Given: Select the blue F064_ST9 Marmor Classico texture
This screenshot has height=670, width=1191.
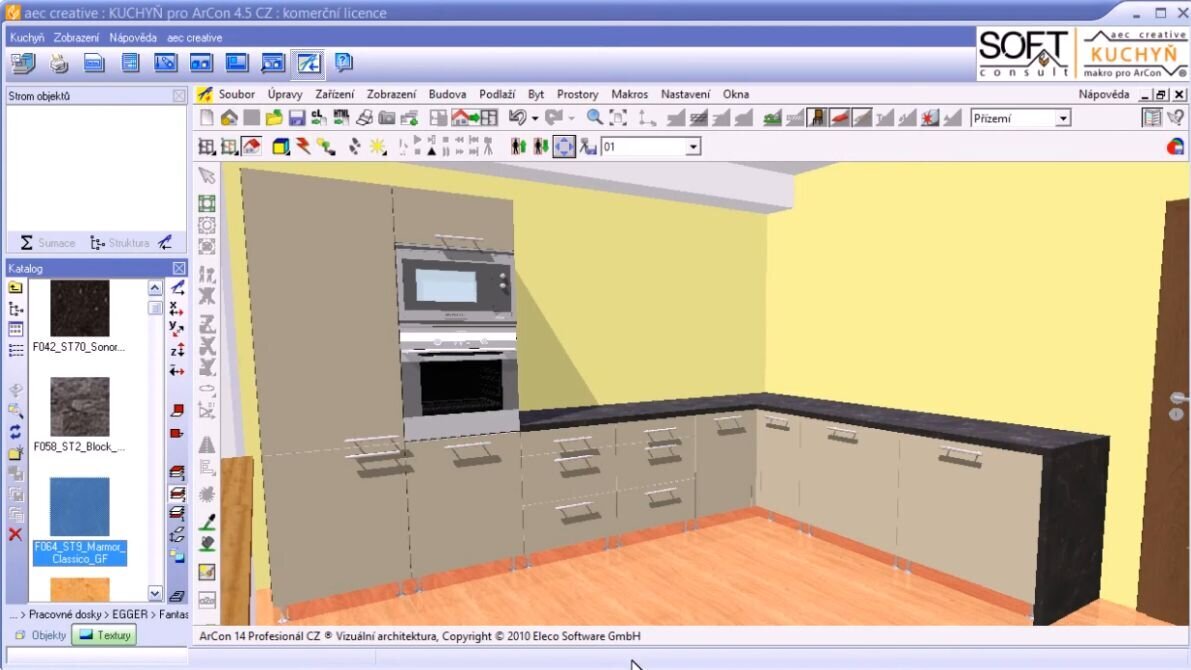Looking at the screenshot, I should coord(79,508).
